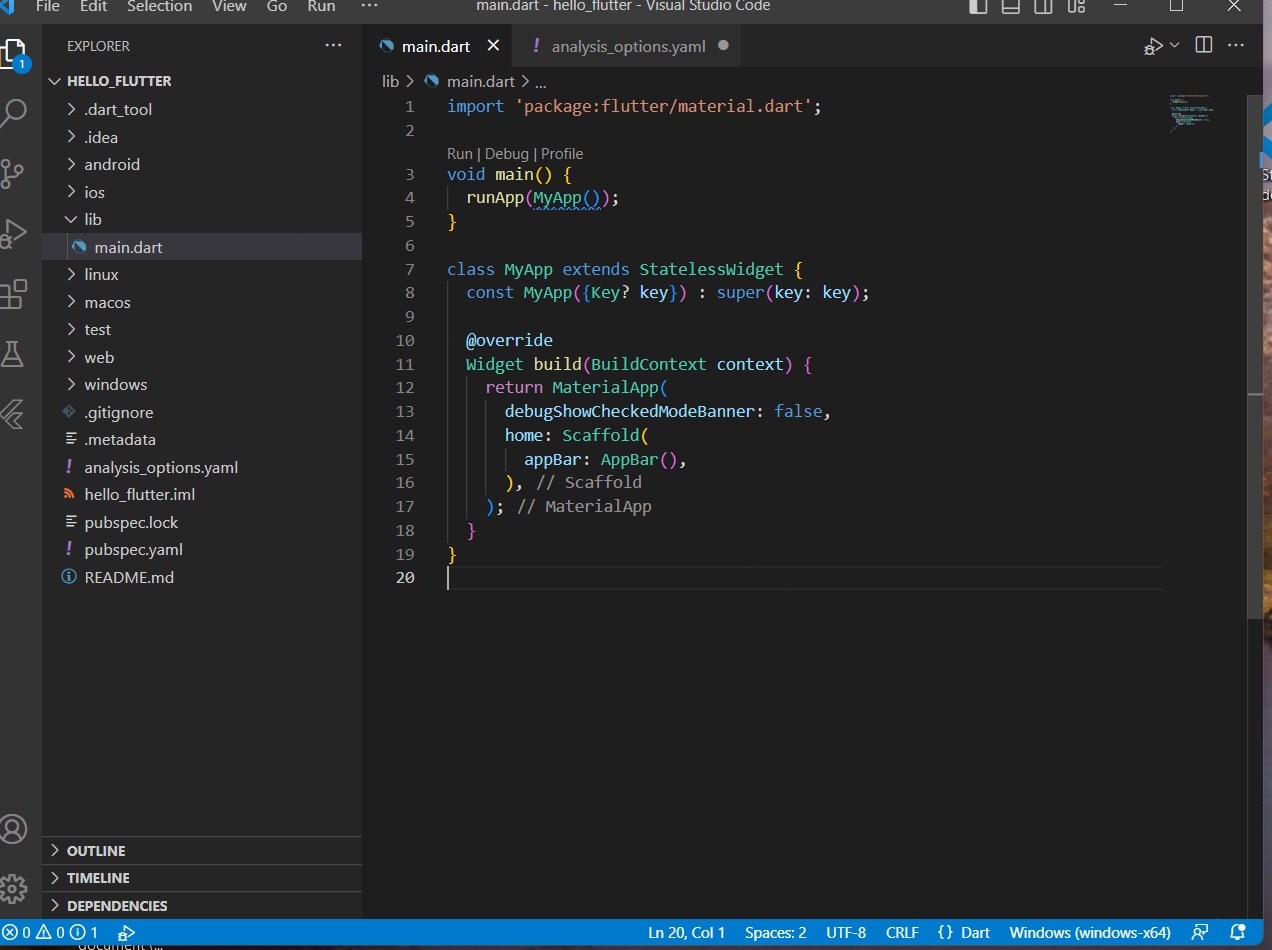Open editor More Actions ellipsis
1272x950 pixels.
[x=1237, y=46]
